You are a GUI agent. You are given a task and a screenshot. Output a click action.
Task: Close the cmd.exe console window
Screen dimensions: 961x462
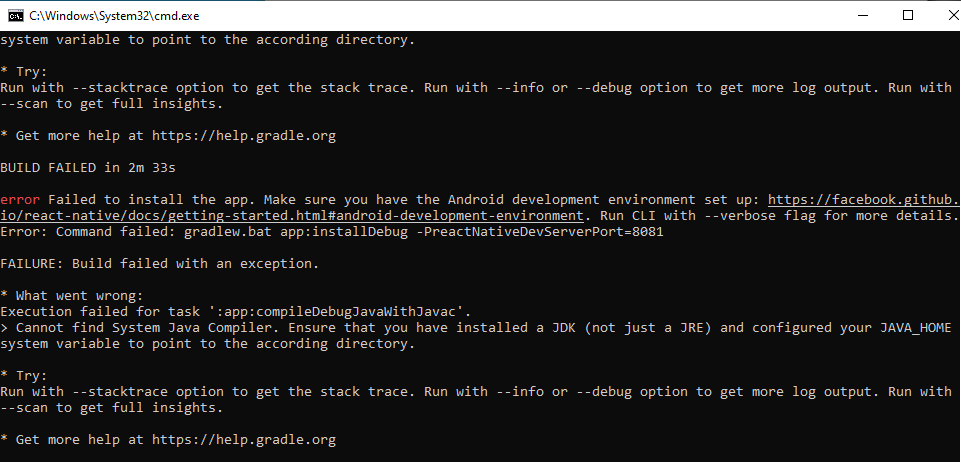(951, 16)
